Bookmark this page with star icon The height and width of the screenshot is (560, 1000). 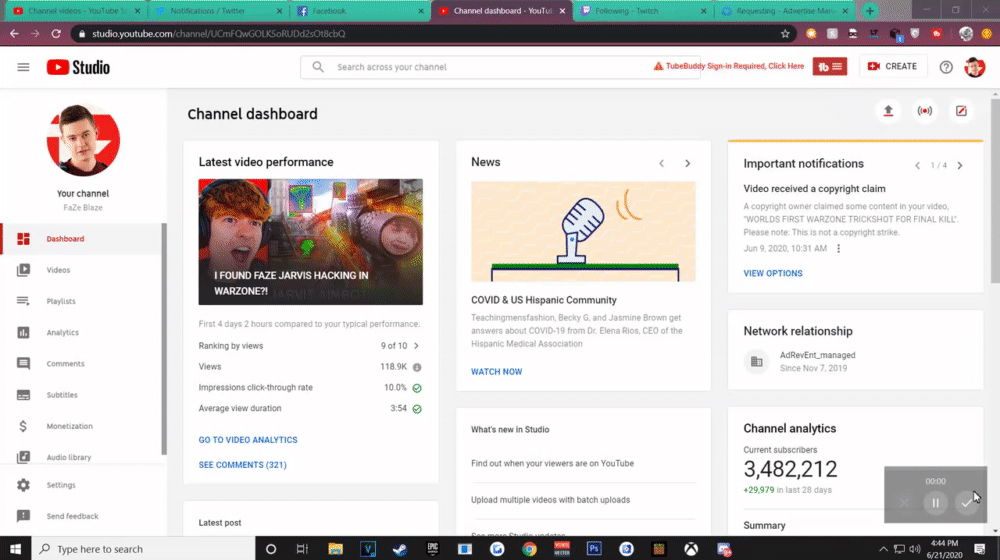785,34
